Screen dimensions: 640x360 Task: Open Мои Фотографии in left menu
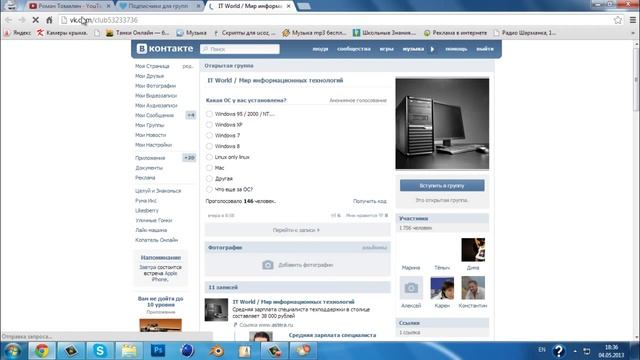tap(156, 86)
